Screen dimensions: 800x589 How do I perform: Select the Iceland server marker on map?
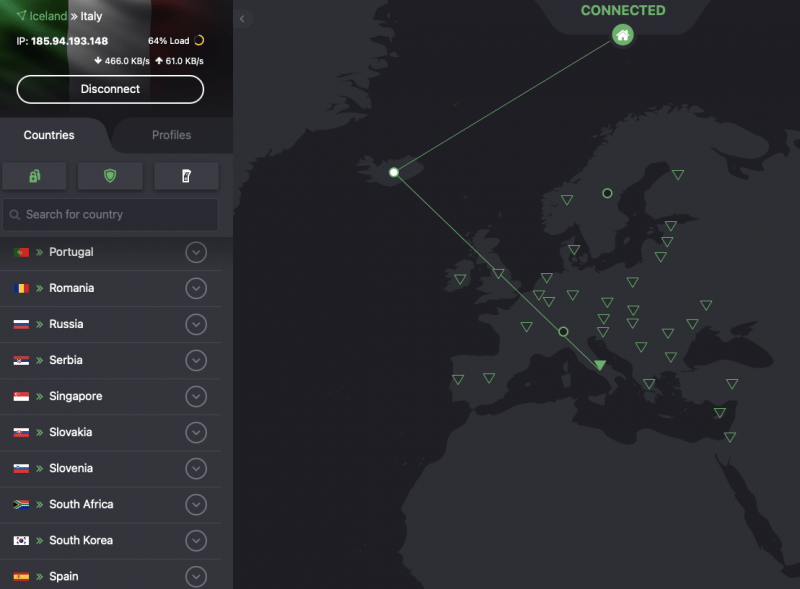pos(394,172)
